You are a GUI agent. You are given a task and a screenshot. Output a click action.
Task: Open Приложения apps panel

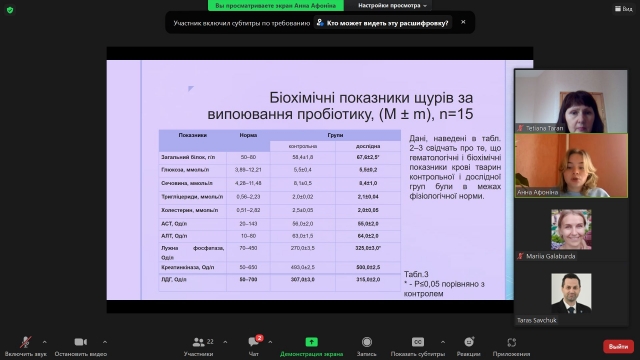coord(511,346)
